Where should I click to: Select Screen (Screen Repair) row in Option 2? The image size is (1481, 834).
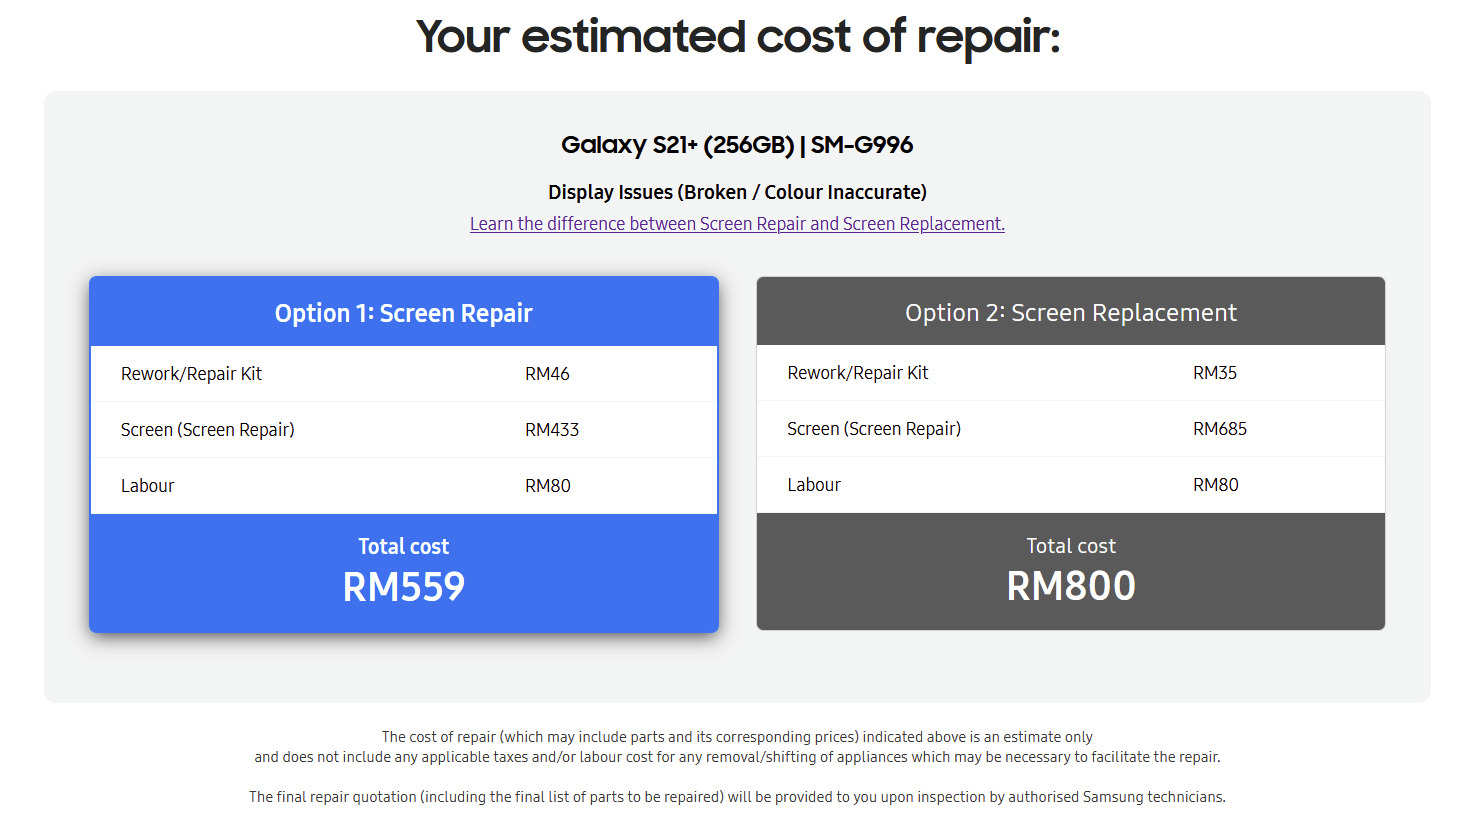pyautogui.click(x=1071, y=429)
